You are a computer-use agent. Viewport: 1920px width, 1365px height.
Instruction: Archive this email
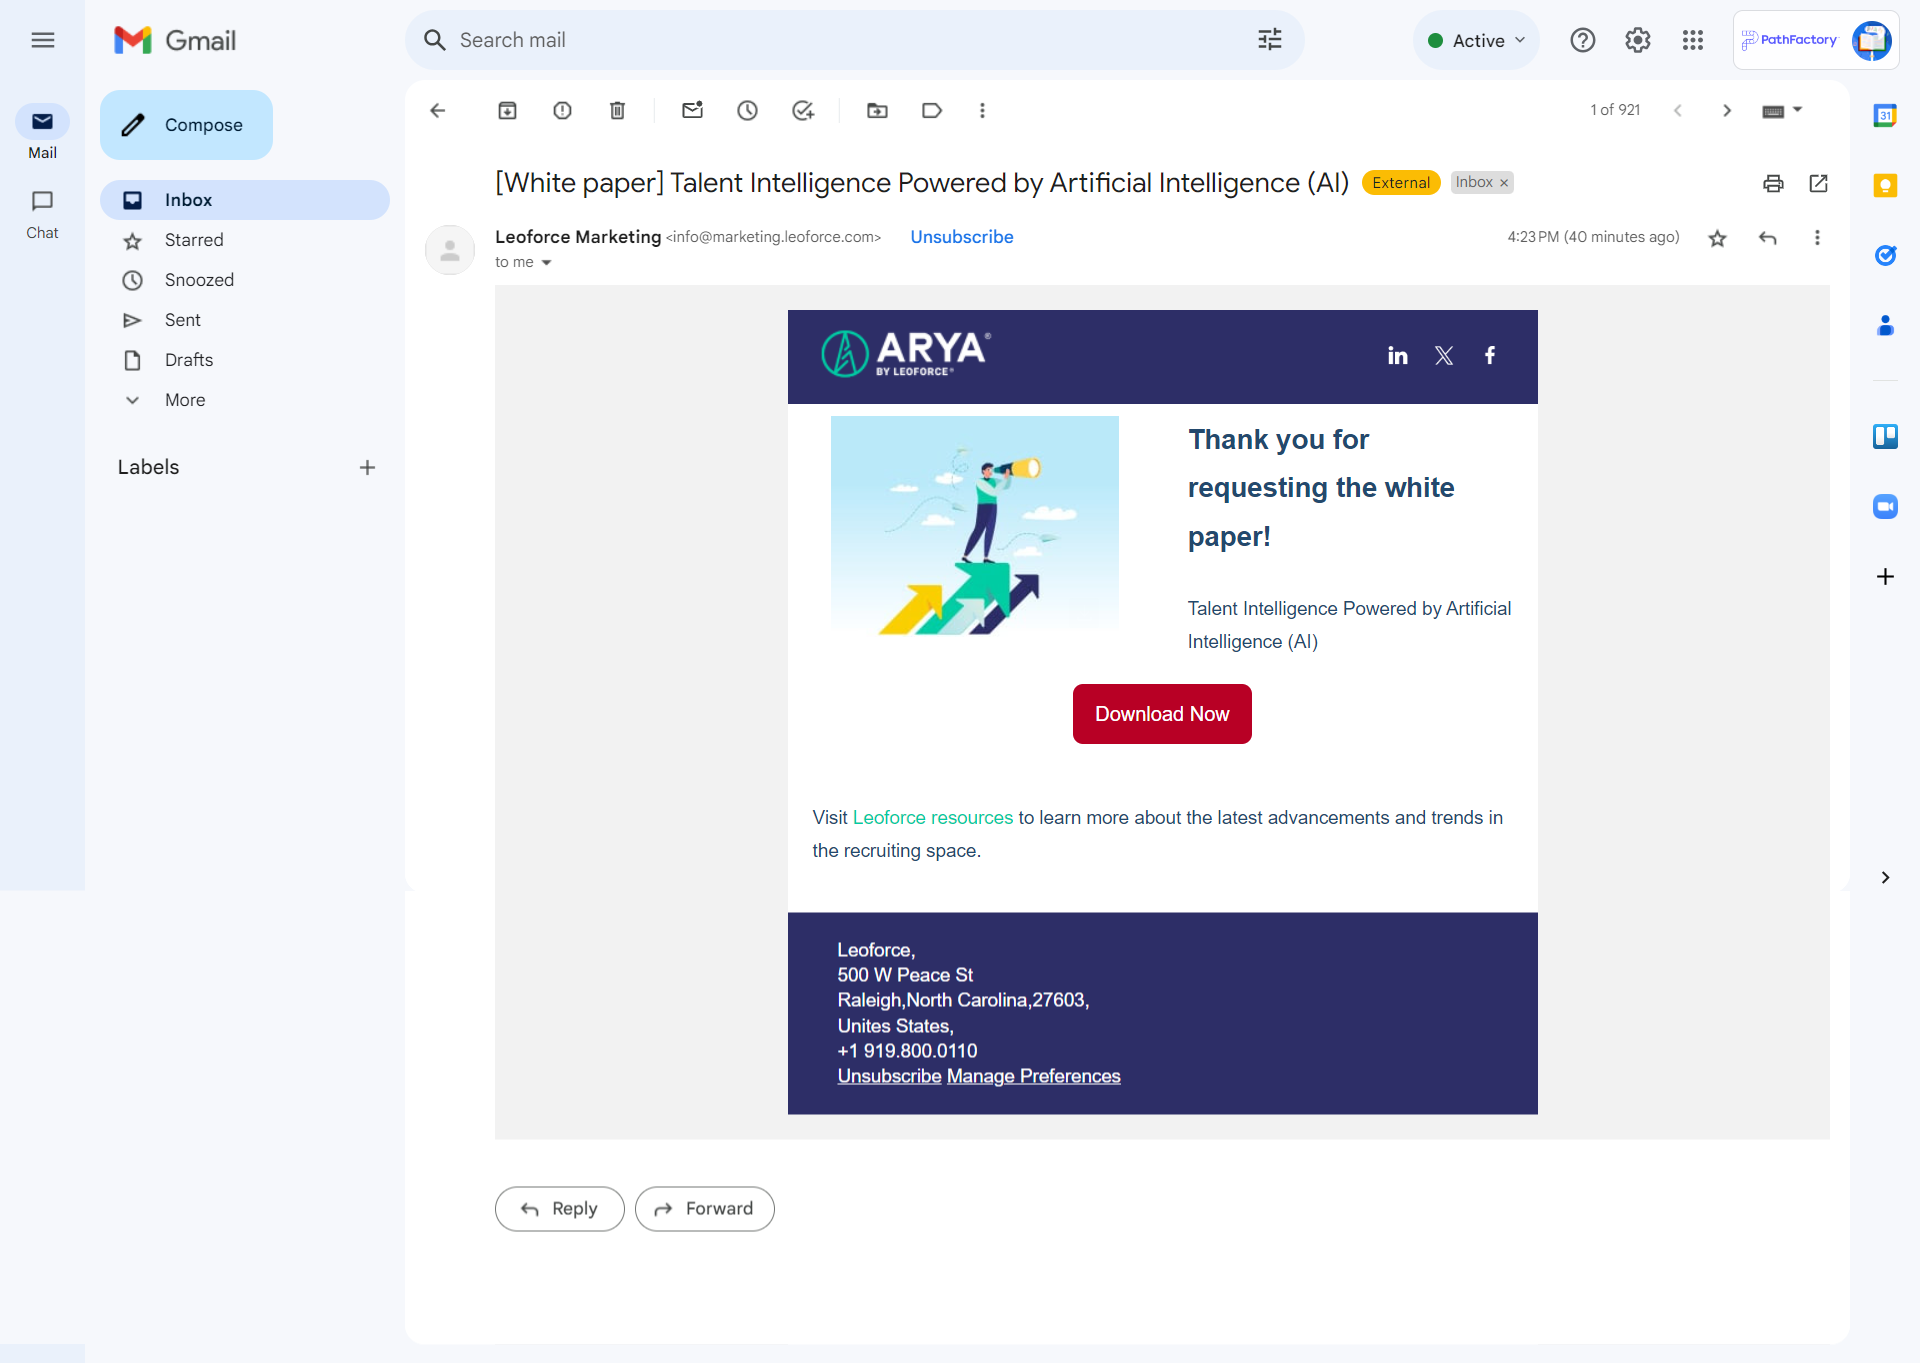pos(507,111)
